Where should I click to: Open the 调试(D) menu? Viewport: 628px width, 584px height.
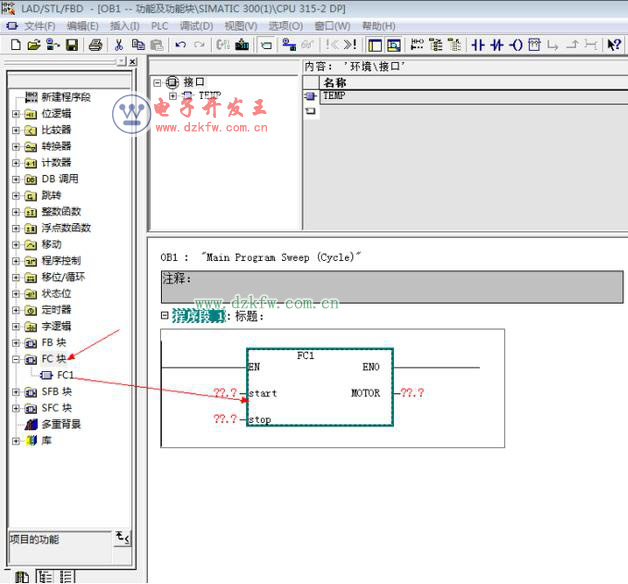[x=196, y=26]
